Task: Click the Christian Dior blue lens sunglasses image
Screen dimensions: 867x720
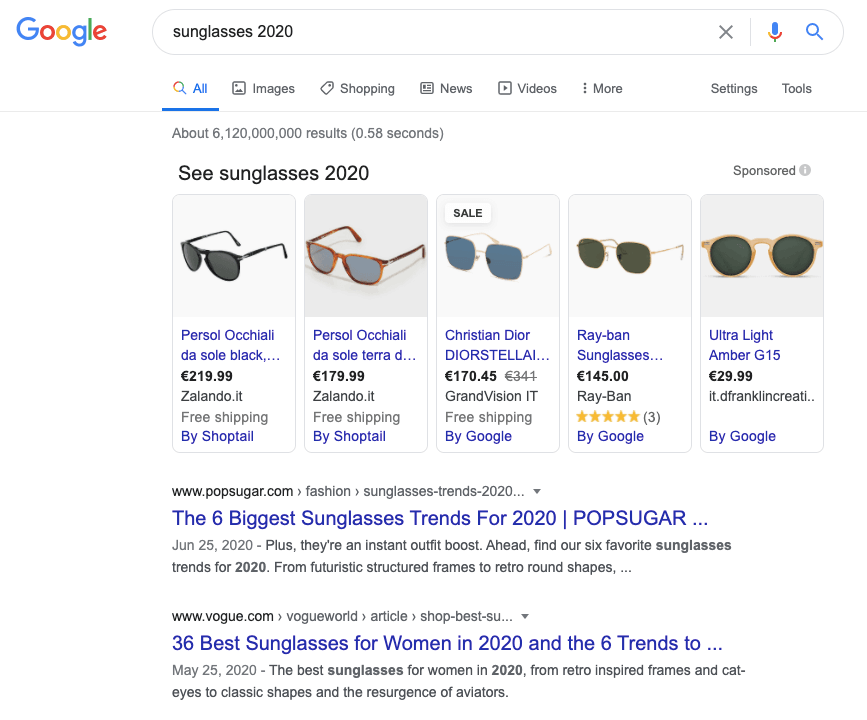Action: click(x=498, y=255)
